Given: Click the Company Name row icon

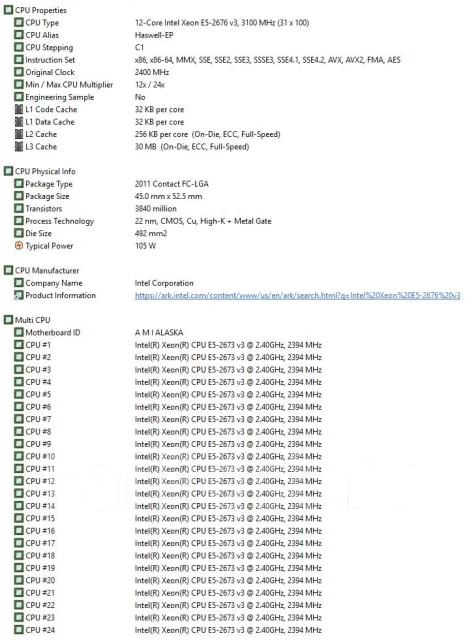Looking at the screenshot, I should pos(19,283).
